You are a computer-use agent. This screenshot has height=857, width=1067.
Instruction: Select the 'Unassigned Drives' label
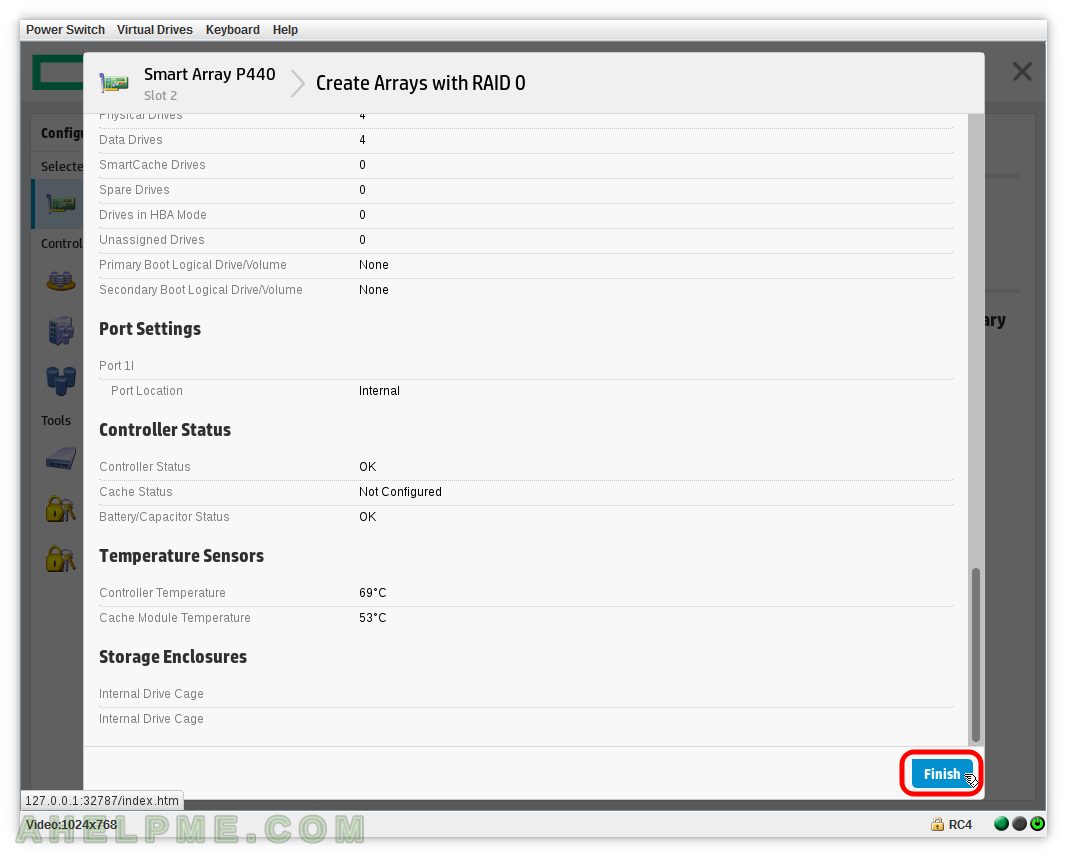coord(152,240)
